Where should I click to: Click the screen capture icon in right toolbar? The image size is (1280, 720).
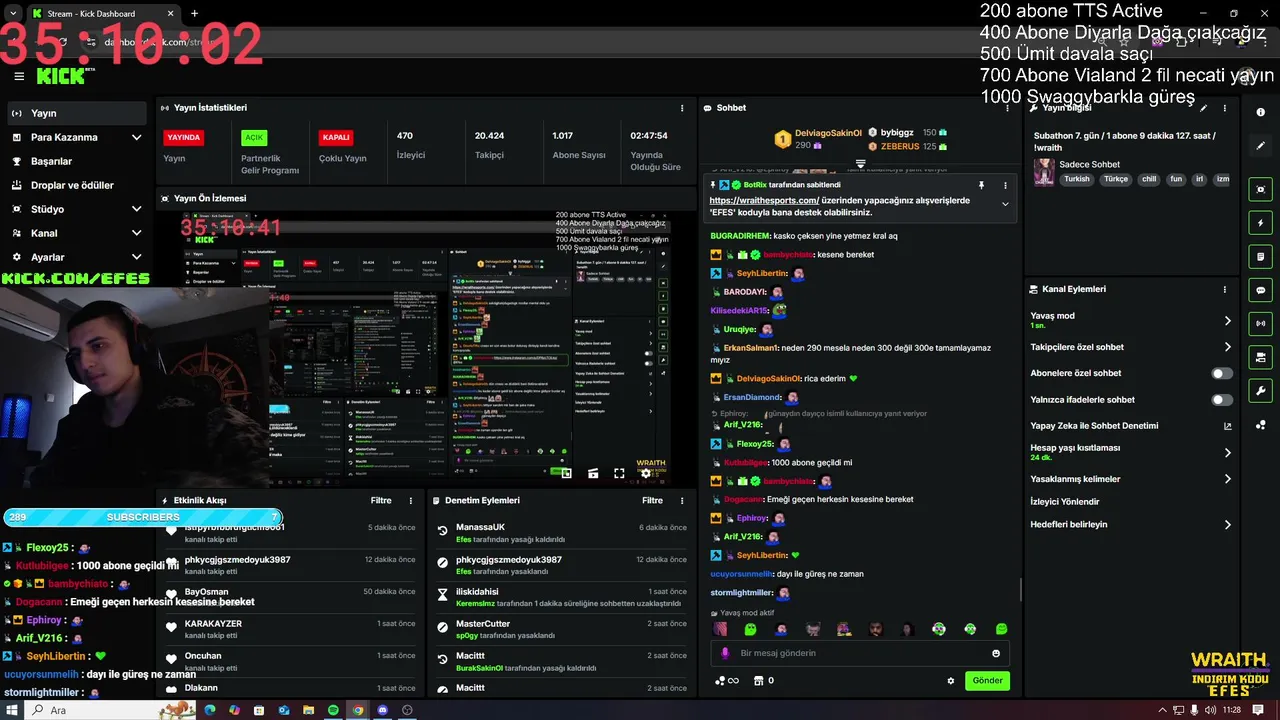tap(1260, 190)
